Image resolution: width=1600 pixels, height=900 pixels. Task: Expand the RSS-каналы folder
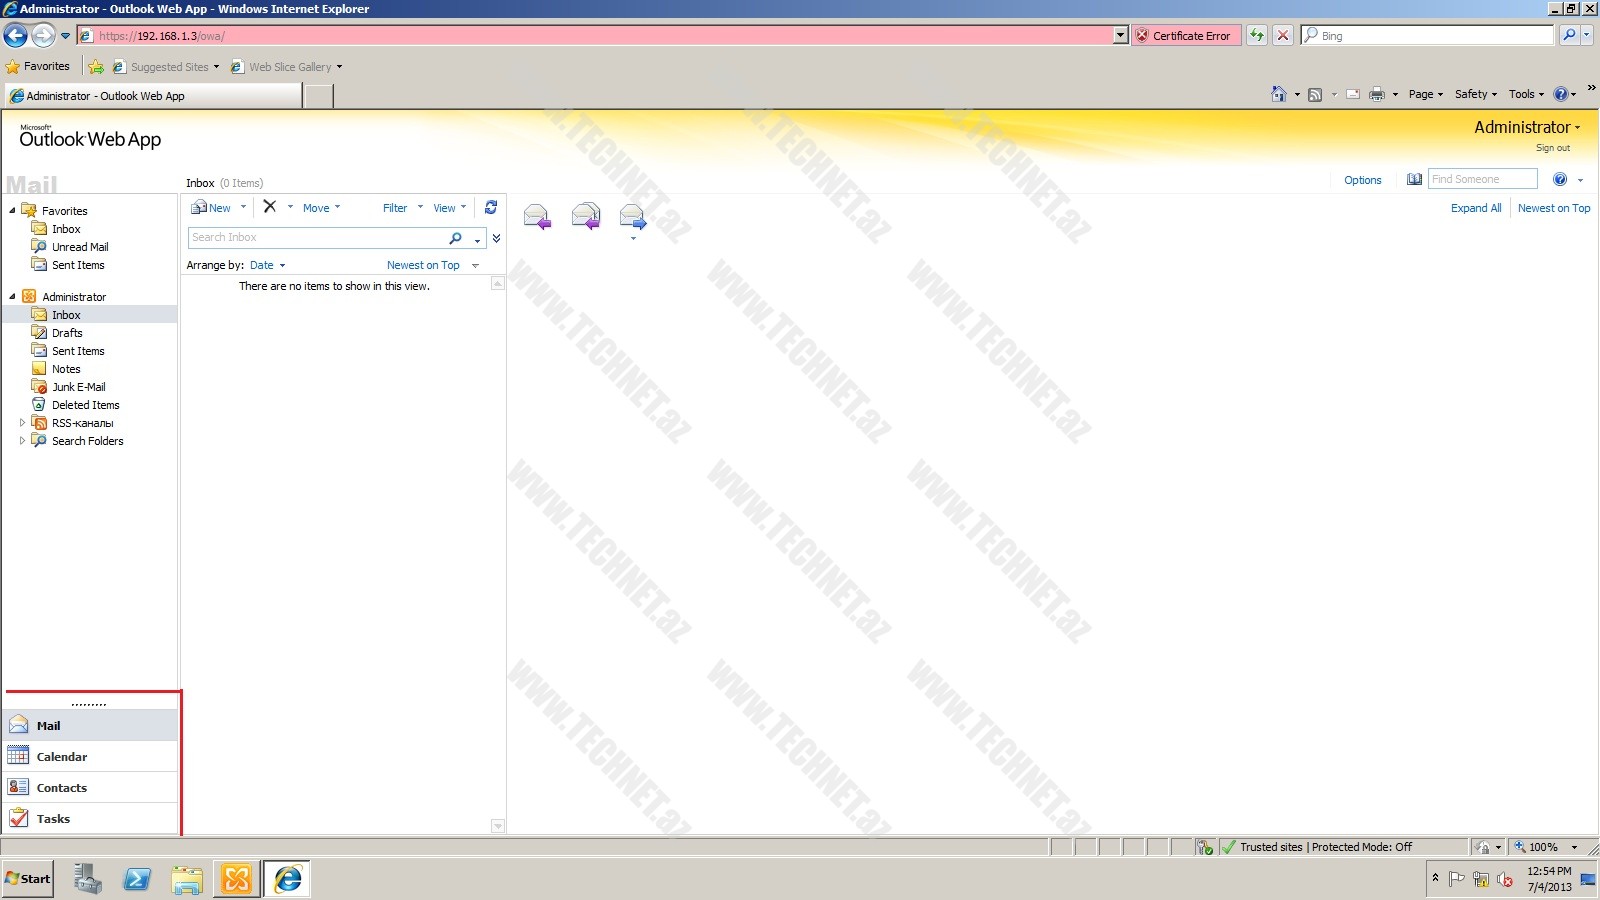pyautogui.click(x=22, y=423)
